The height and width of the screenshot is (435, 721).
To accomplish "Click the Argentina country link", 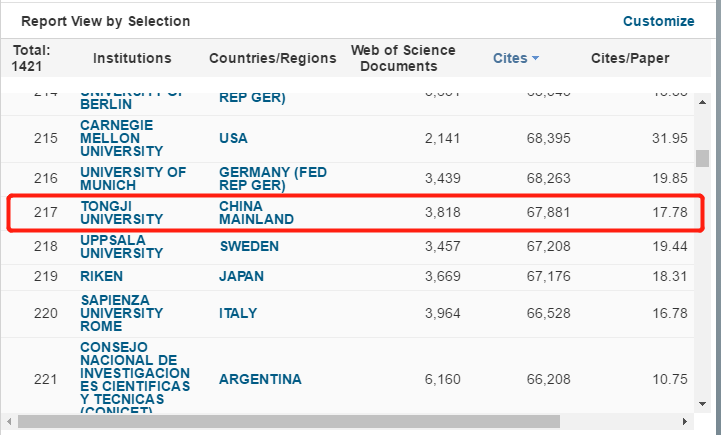I will 260,379.
